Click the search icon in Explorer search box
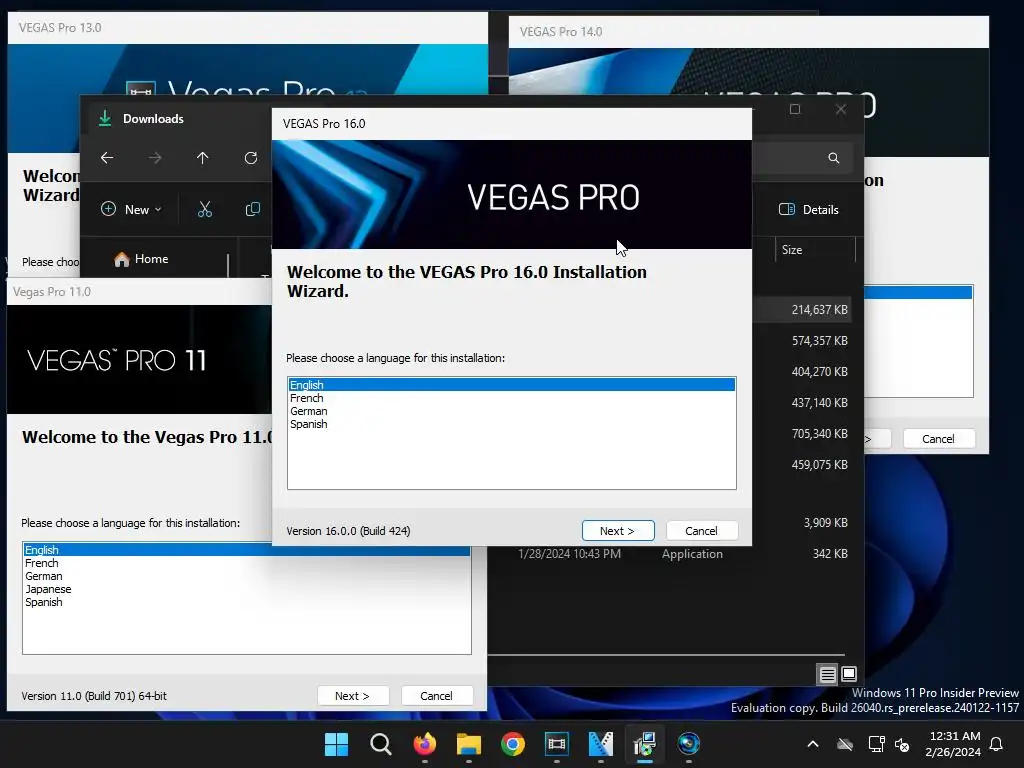 tap(833, 157)
